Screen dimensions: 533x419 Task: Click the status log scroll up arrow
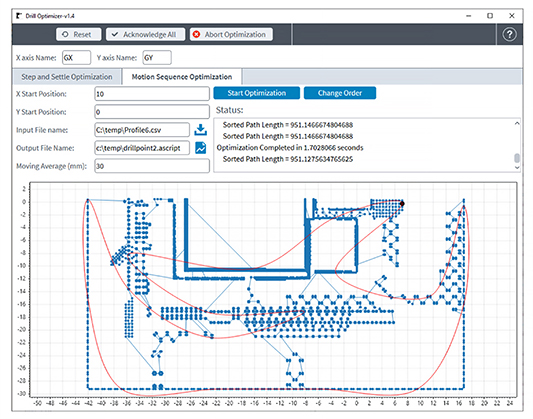point(517,123)
